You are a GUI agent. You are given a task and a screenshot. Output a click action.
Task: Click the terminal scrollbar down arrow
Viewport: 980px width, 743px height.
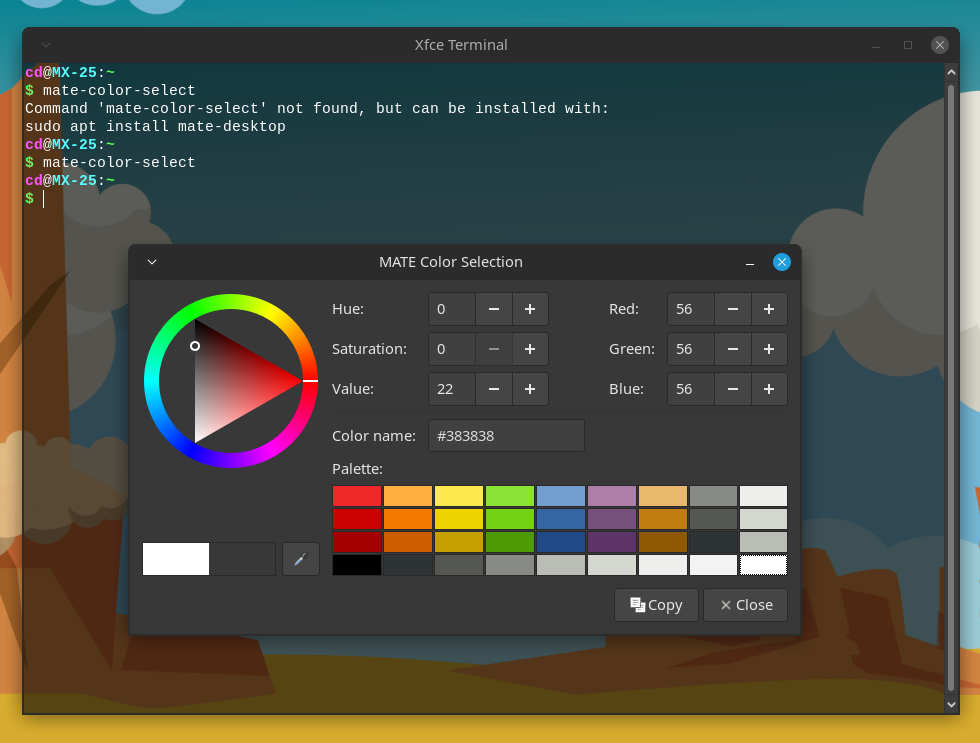coord(951,704)
